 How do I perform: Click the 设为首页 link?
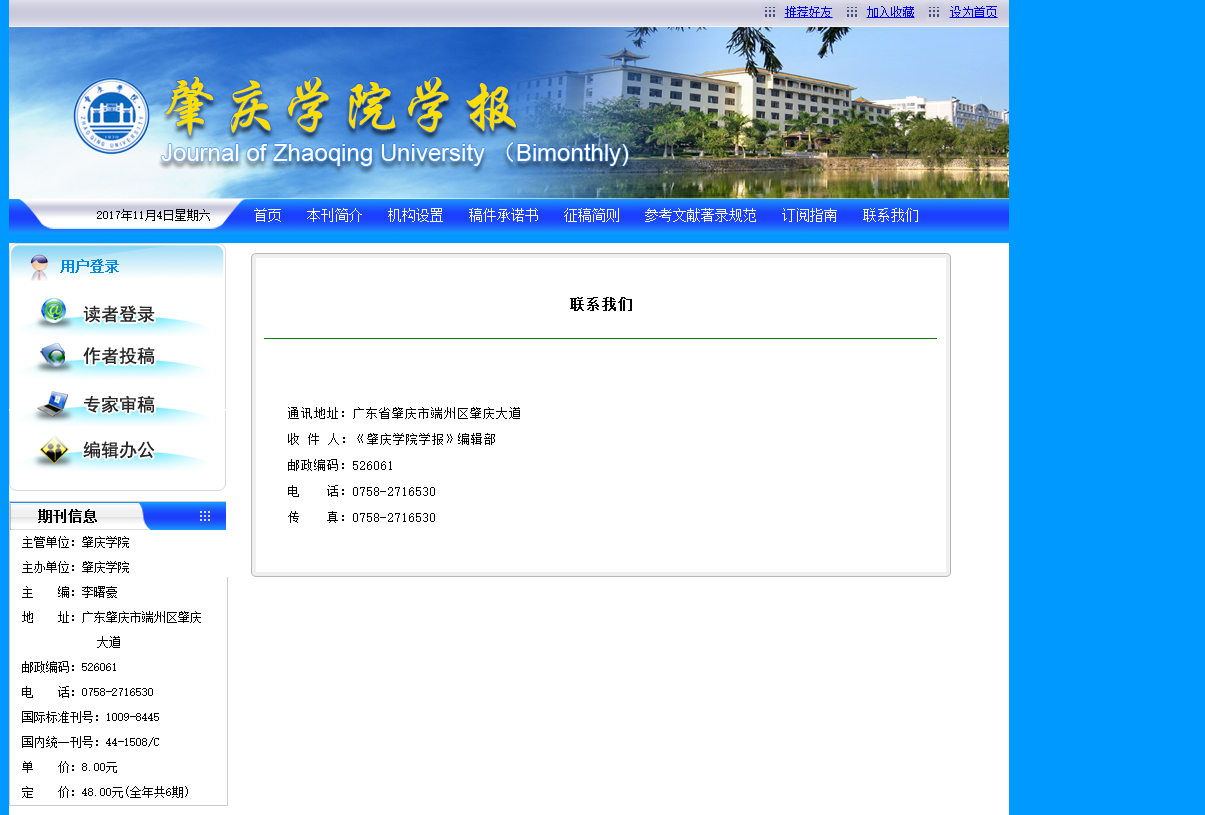pos(973,12)
